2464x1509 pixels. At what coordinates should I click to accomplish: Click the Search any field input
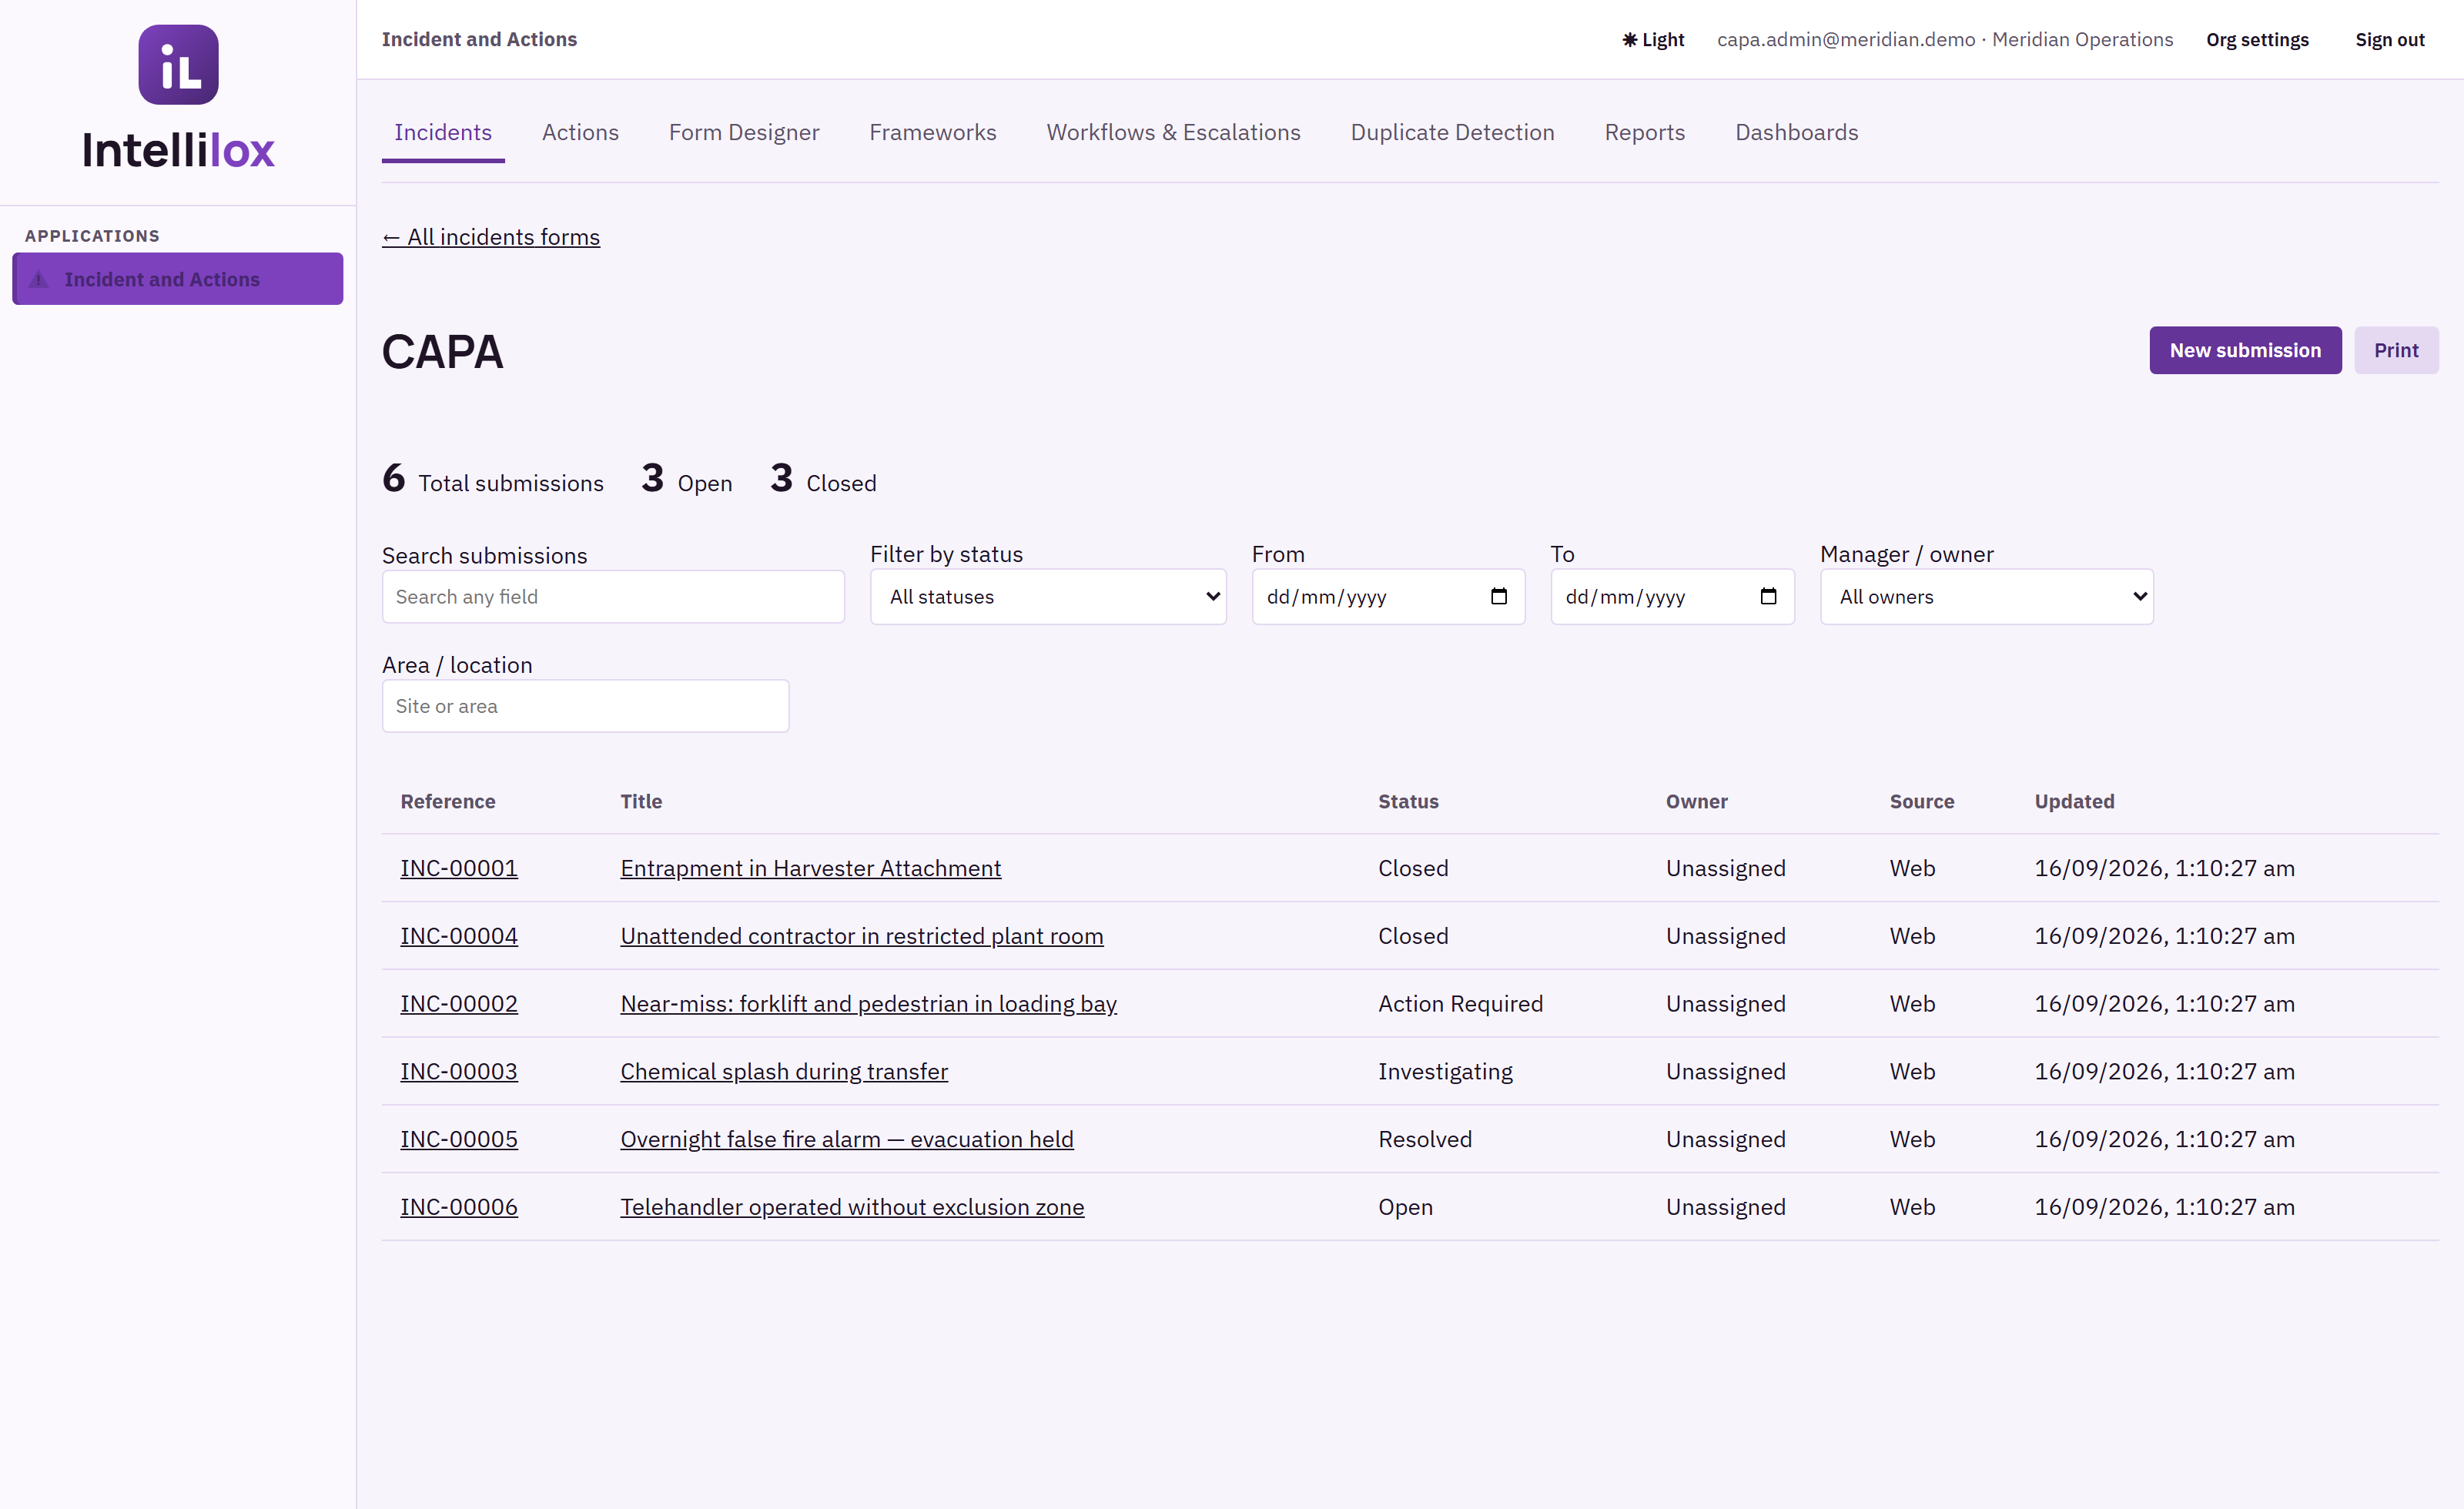[x=613, y=597]
